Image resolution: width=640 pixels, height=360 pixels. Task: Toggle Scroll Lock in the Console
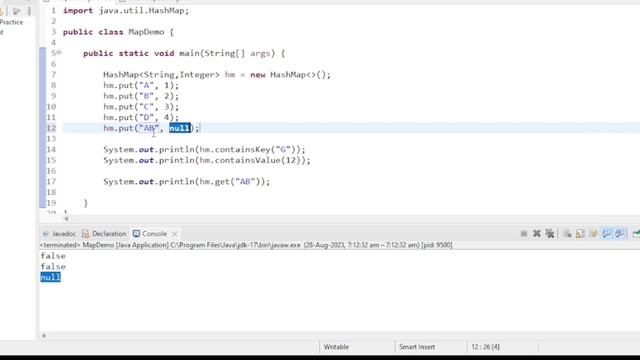point(580,233)
